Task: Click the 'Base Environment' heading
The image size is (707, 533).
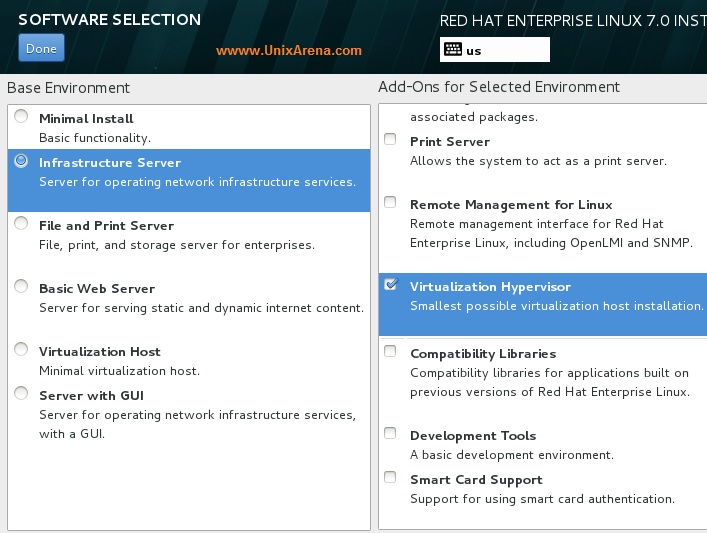Action: [x=69, y=87]
